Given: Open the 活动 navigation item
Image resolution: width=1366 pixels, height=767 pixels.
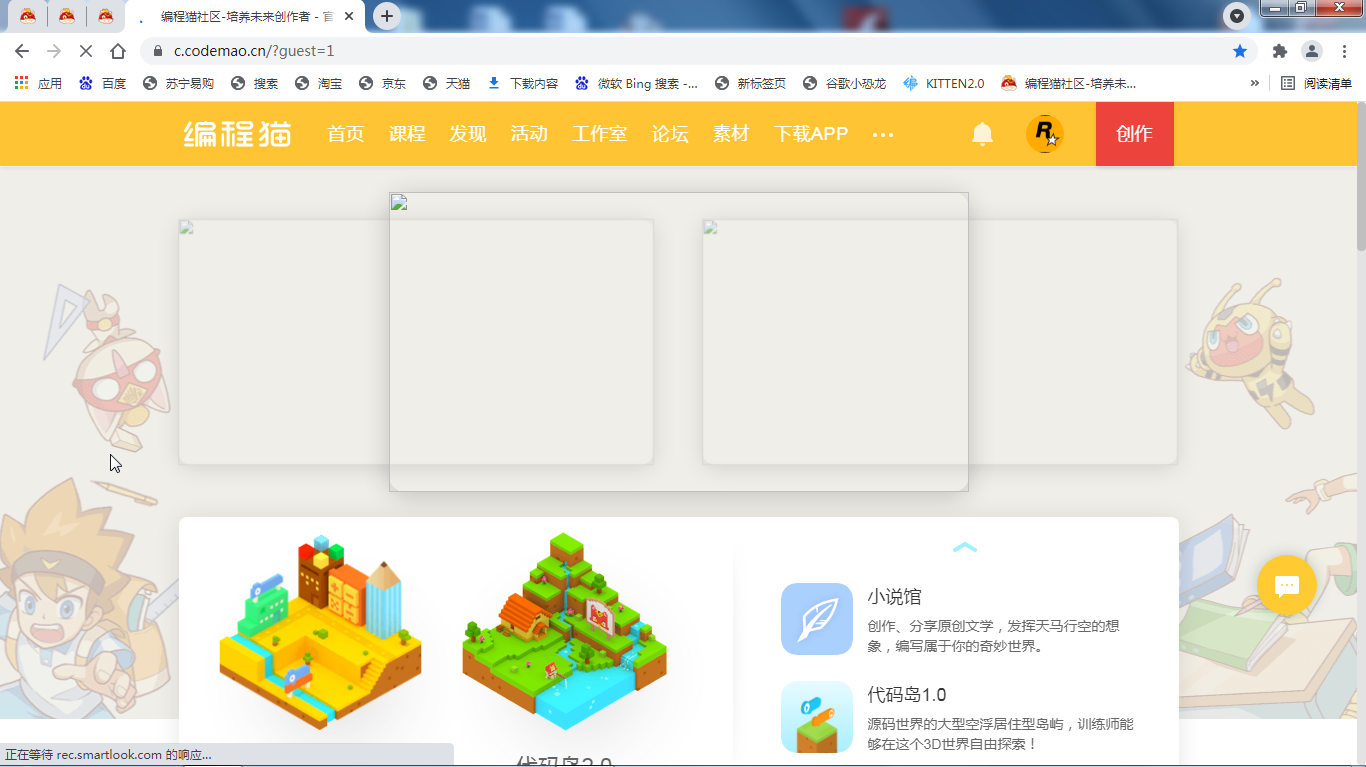Looking at the screenshot, I should 529,134.
